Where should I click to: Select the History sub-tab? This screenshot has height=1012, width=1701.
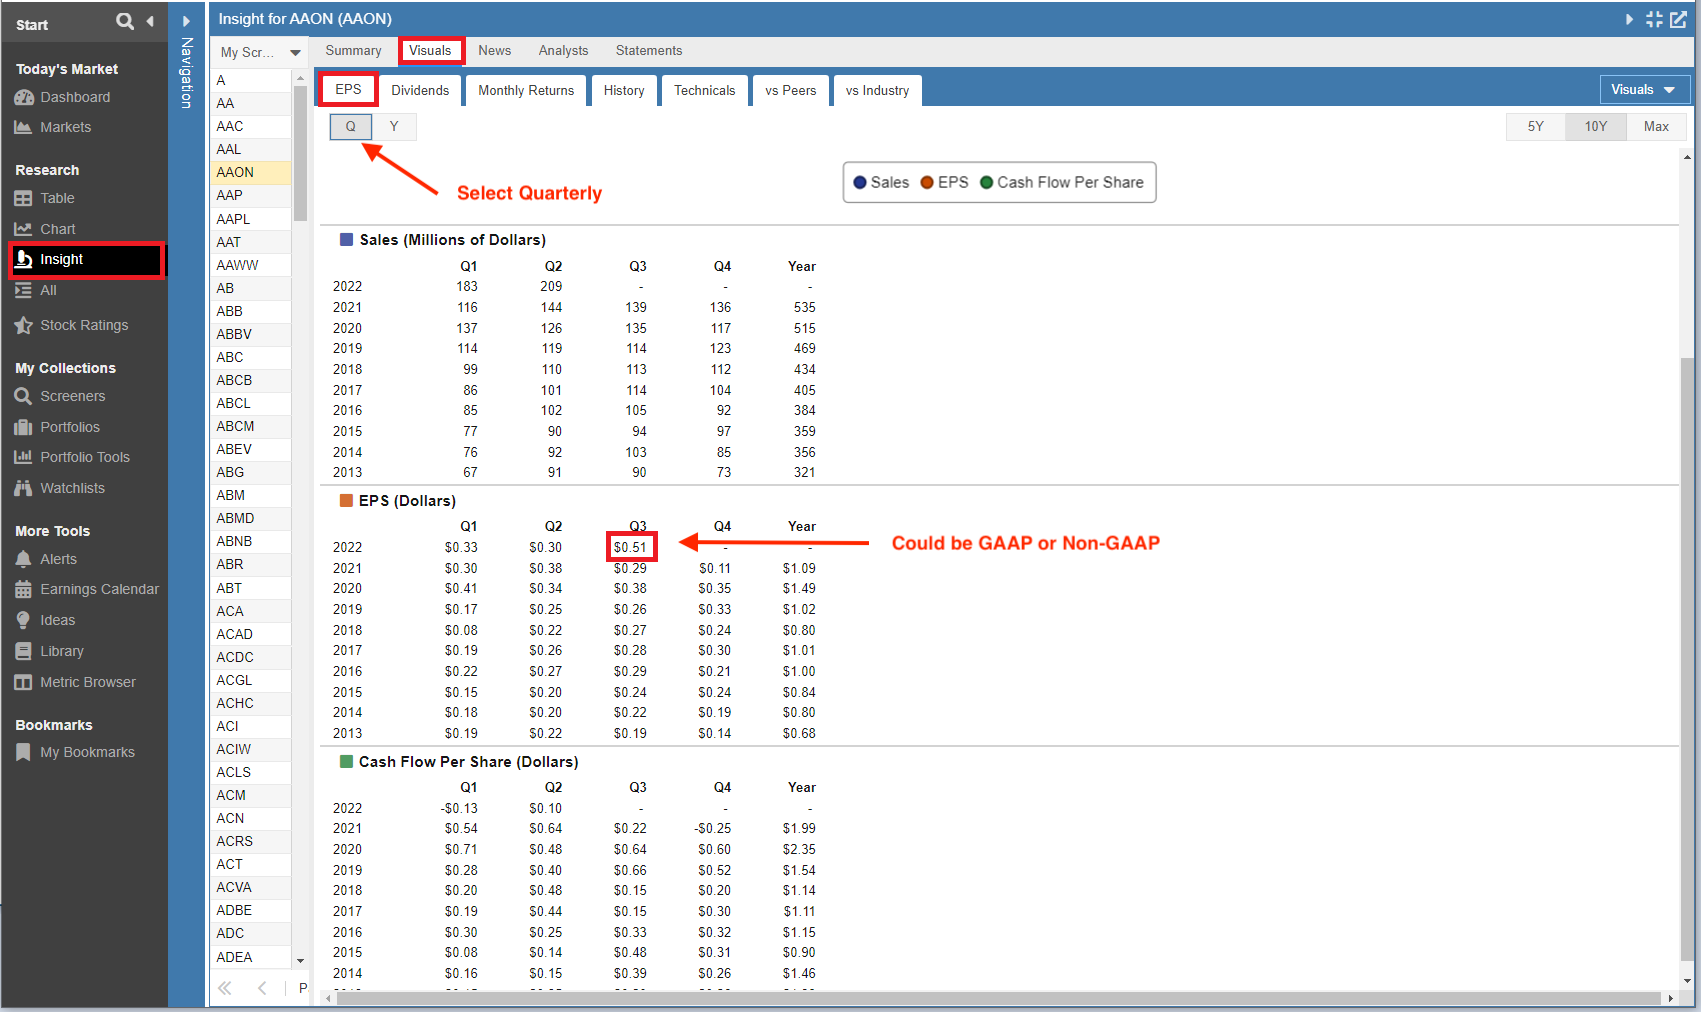point(624,91)
